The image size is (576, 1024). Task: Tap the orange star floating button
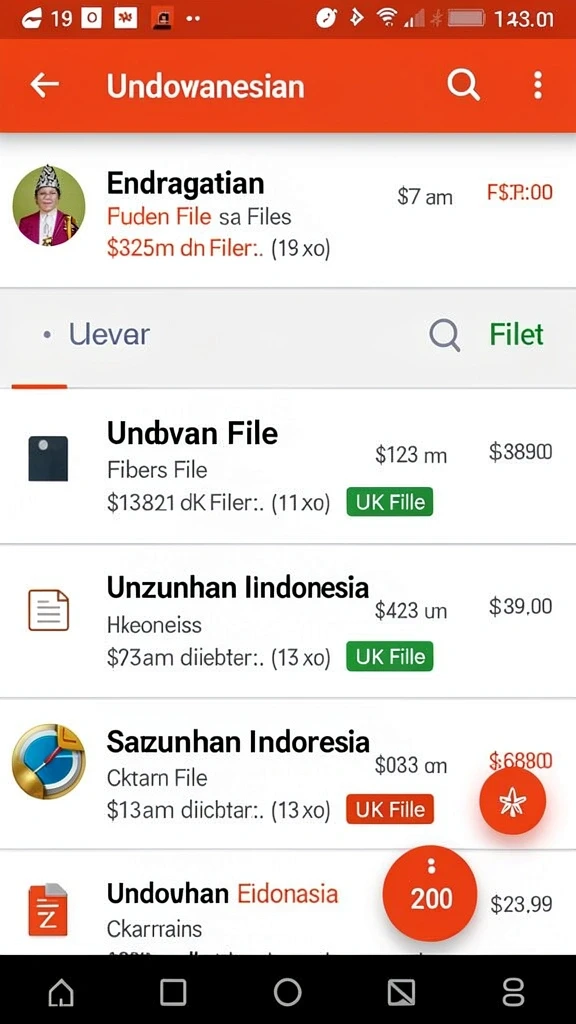[x=513, y=801]
